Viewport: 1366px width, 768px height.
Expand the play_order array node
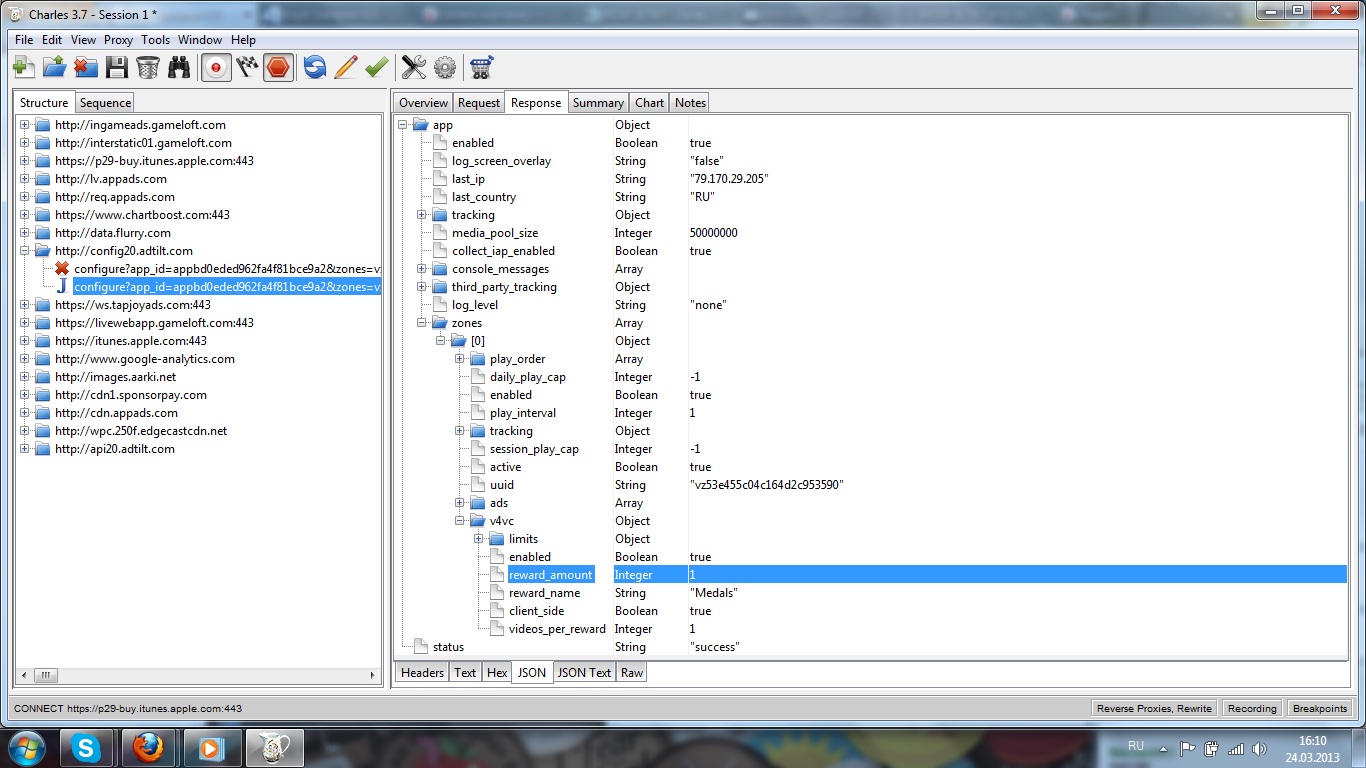(460, 359)
